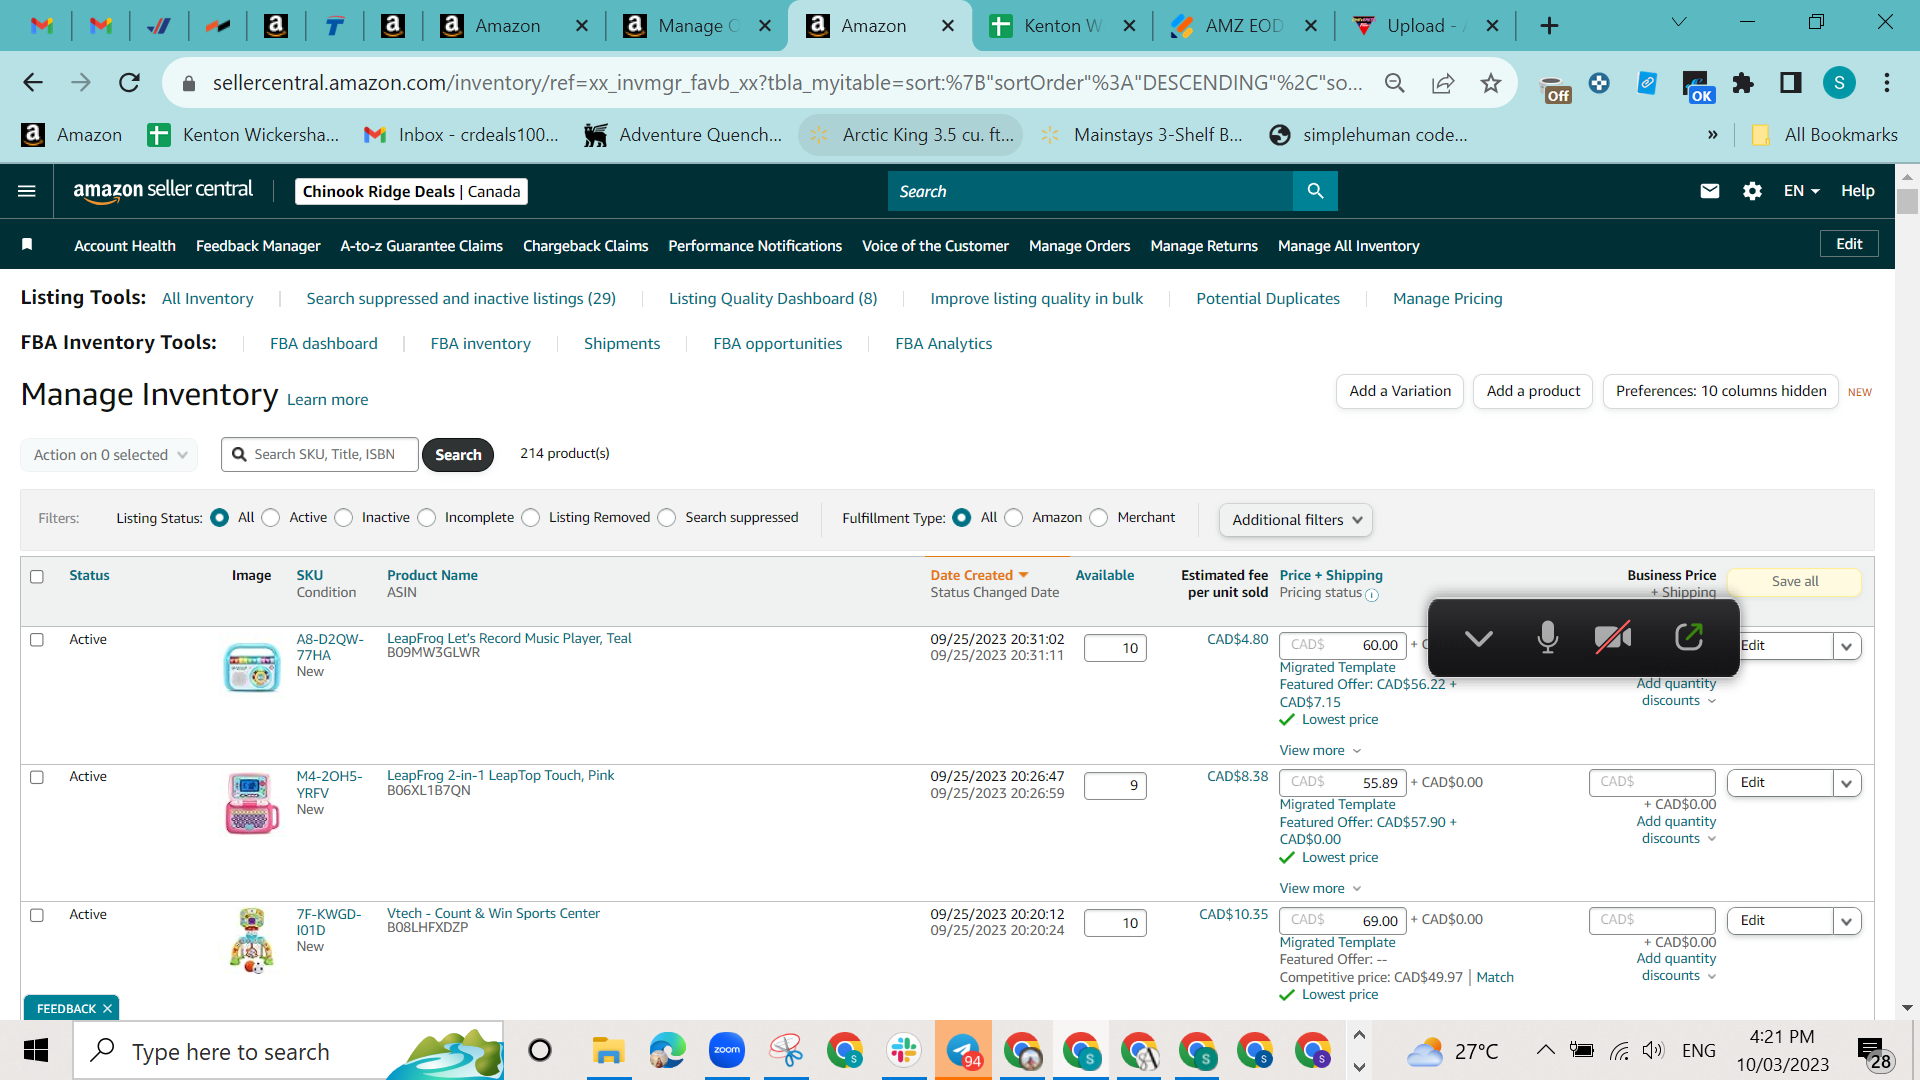Edit available quantity for Vtech Sports Center
Image resolution: width=1920 pixels, height=1080 pixels.
(x=1115, y=923)
